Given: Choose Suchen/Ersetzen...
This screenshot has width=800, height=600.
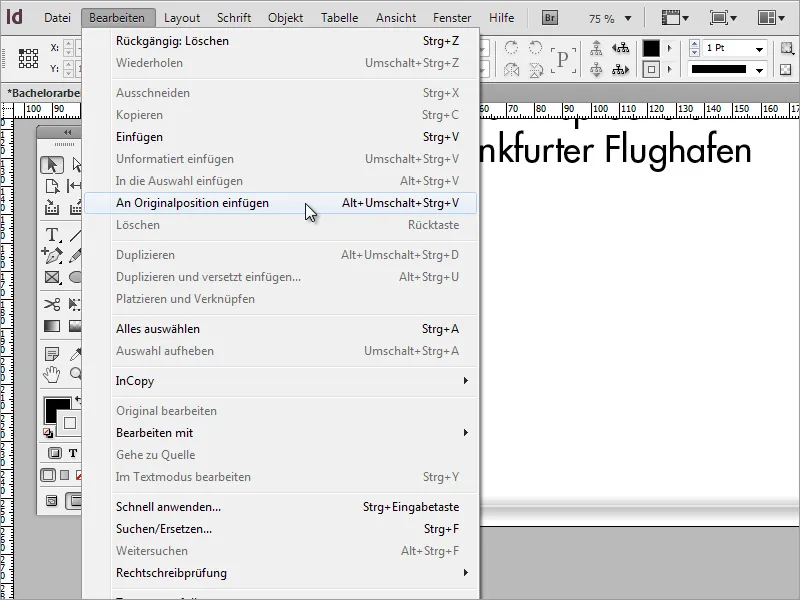Looking at the screenshot, I should [x=280, y=529].
